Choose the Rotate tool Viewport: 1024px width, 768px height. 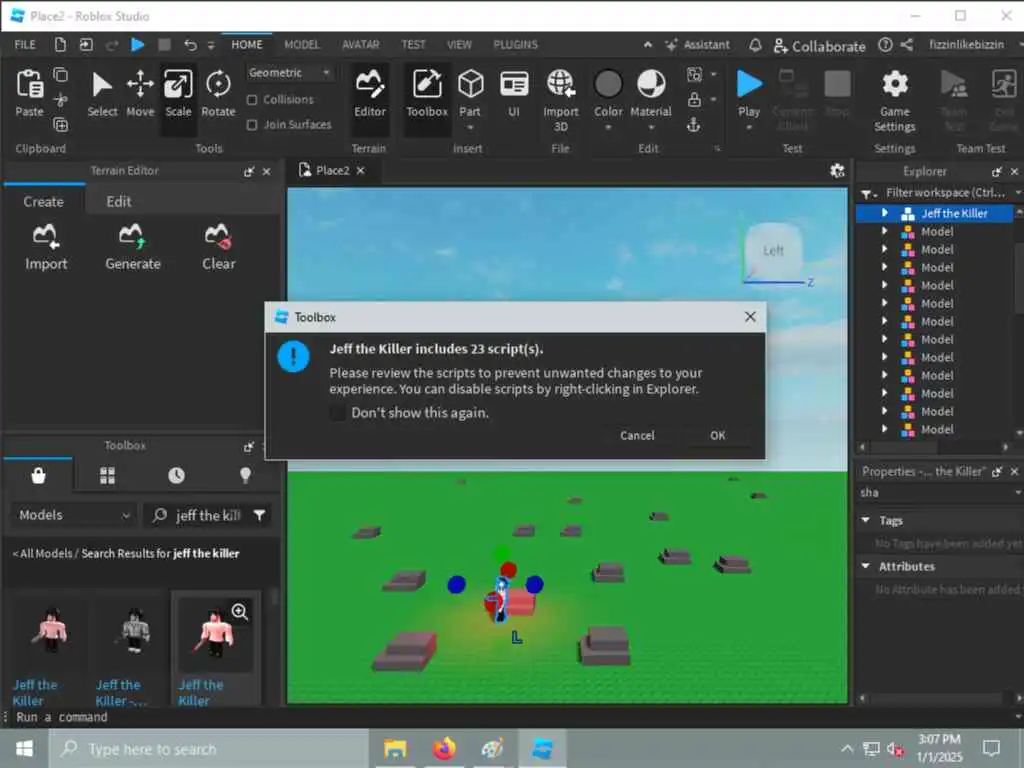pos(218,93)
